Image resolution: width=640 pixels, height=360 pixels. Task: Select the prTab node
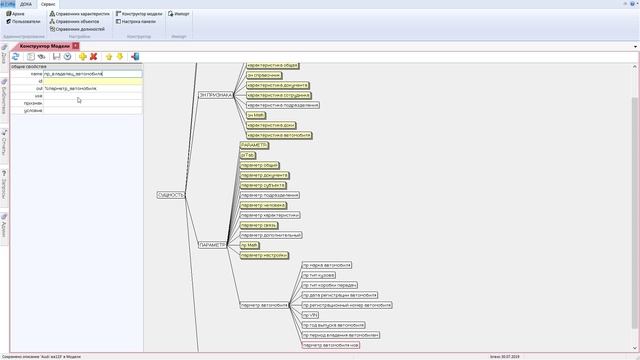[x=247, y=155]
